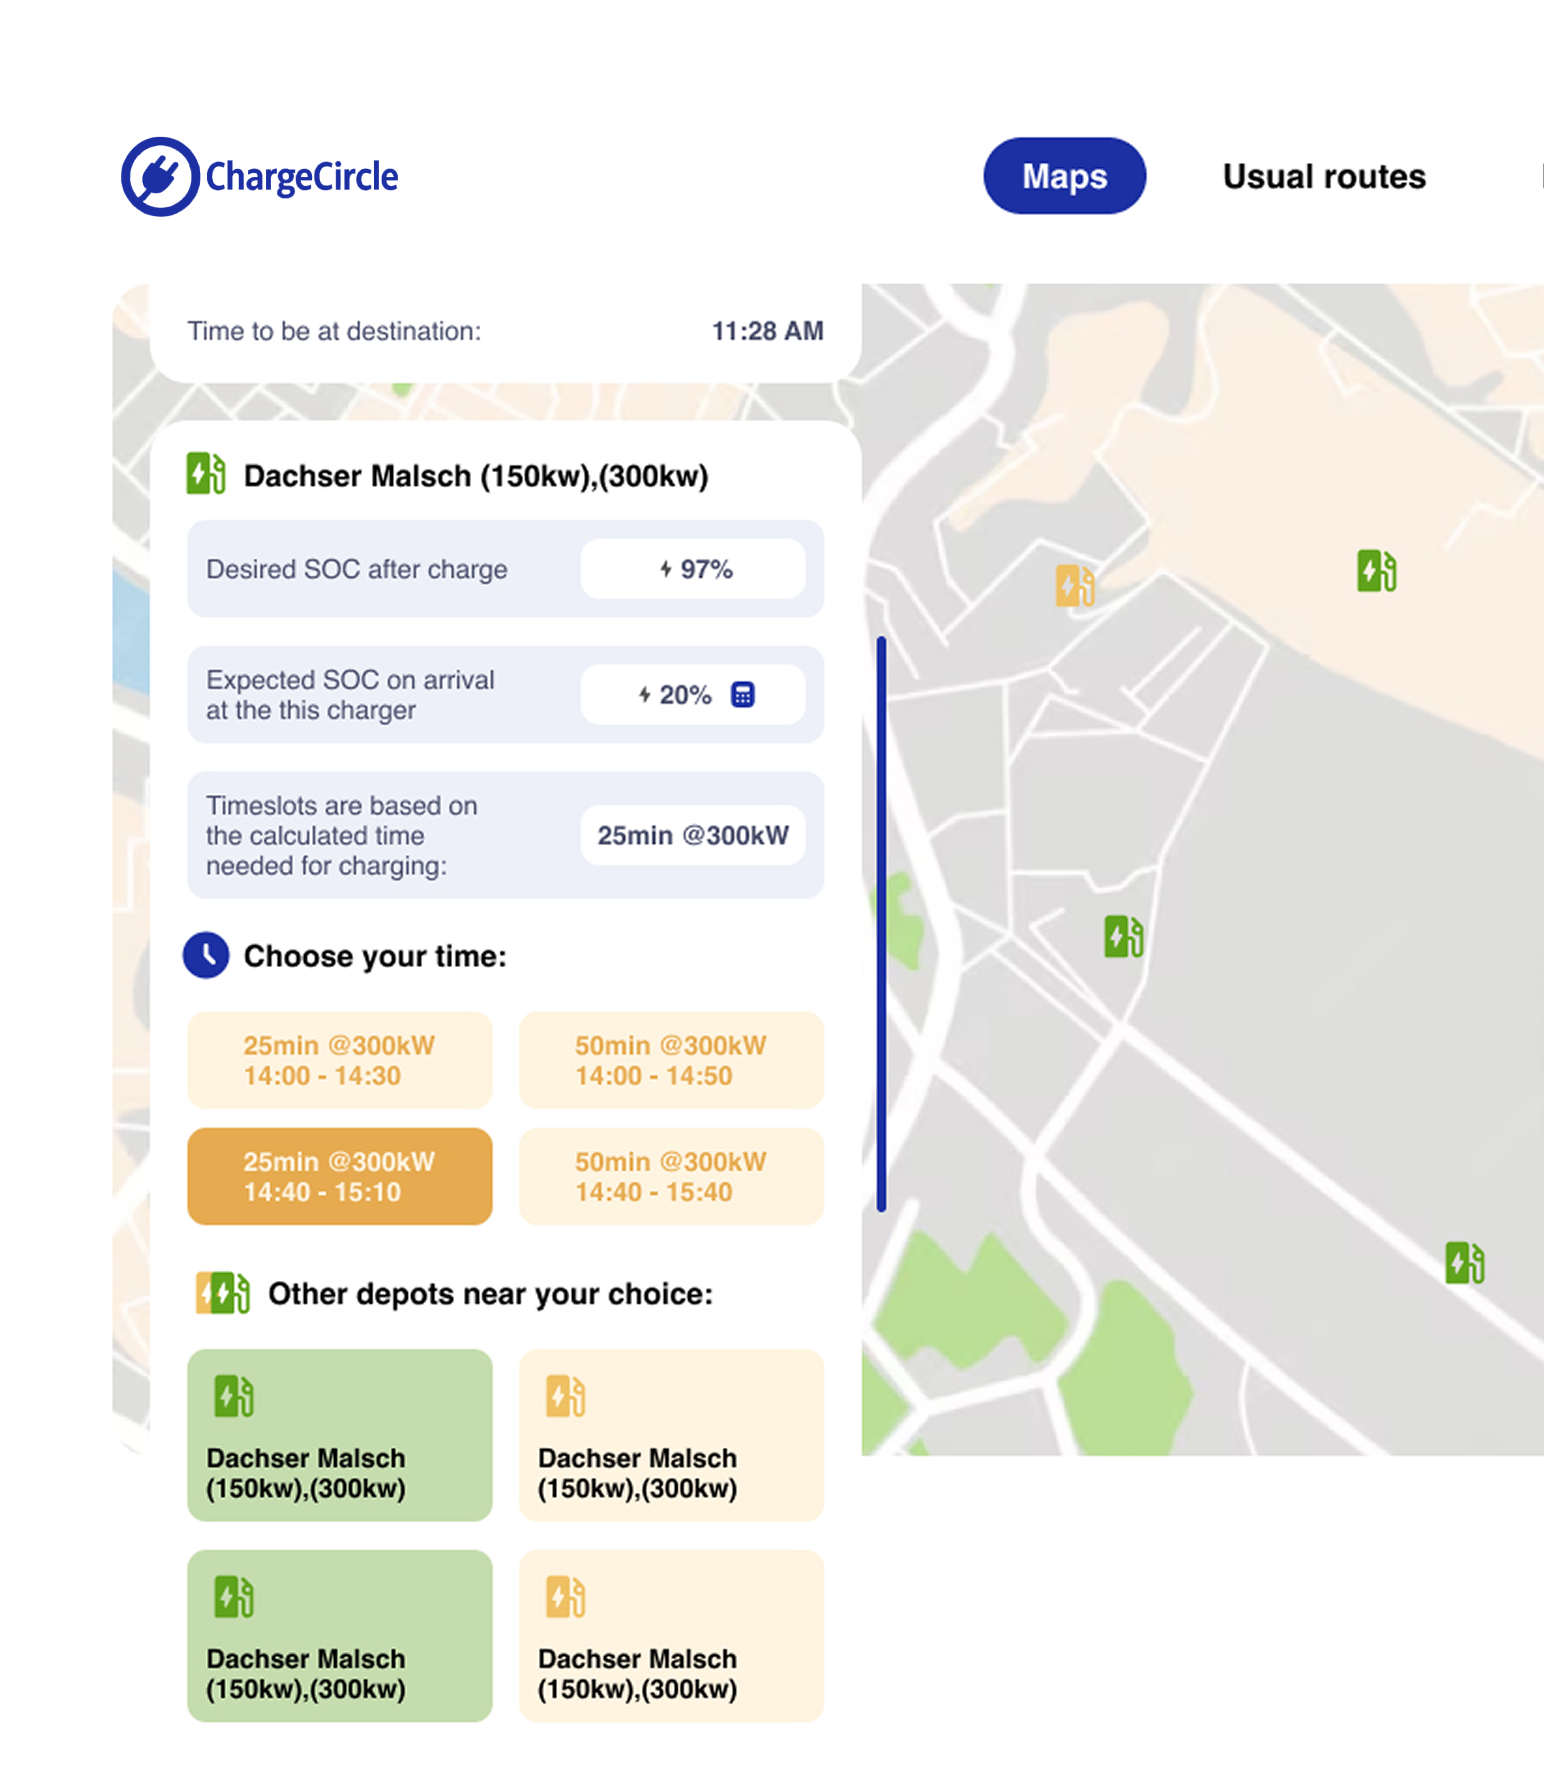Click the orange charger marker on the map

1075,585
